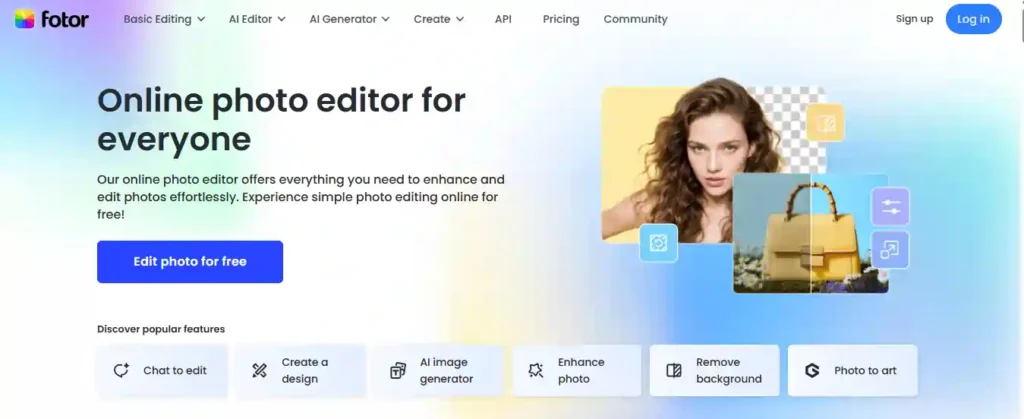Click the Create a design pencil-ruler icon
This screenshot has height=419, width=1024.
[260, 370]
